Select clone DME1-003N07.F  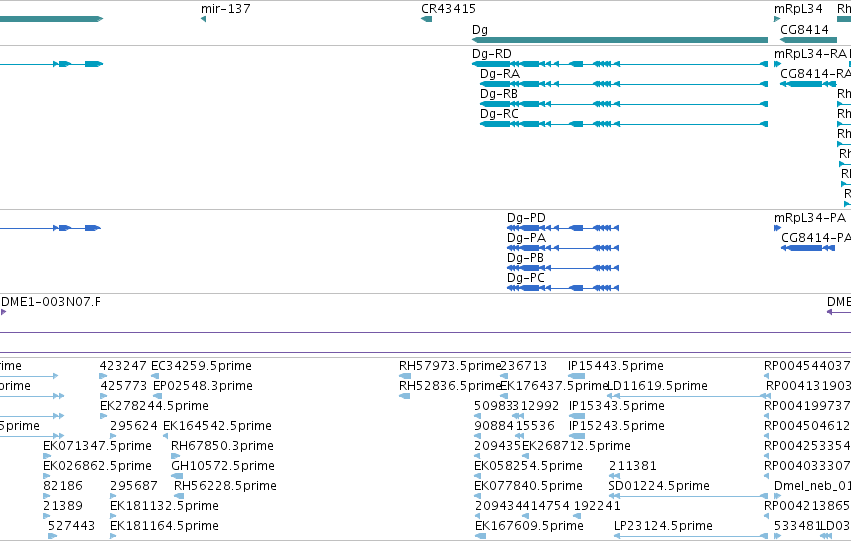click(x=51, y=302)
